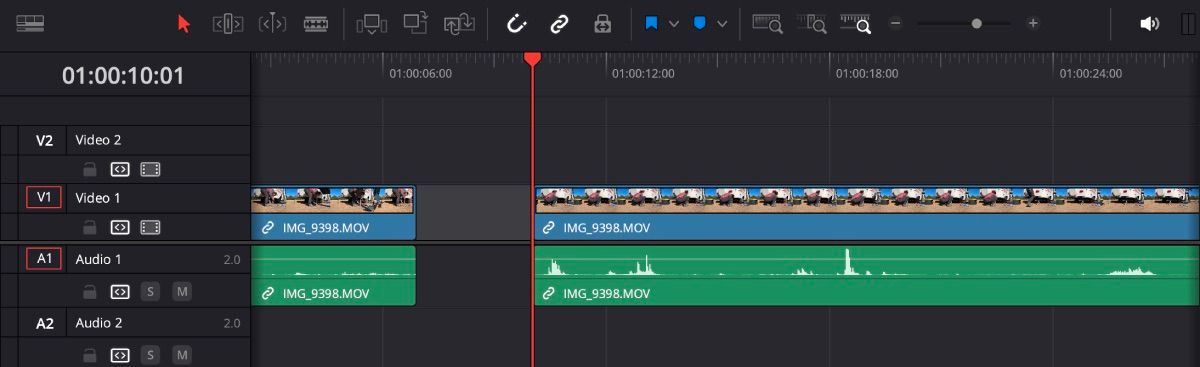Toggle timeline Snapping magnet icon
The height and width of the screenshot is (367, 1200).
click(x=516, y=23)
